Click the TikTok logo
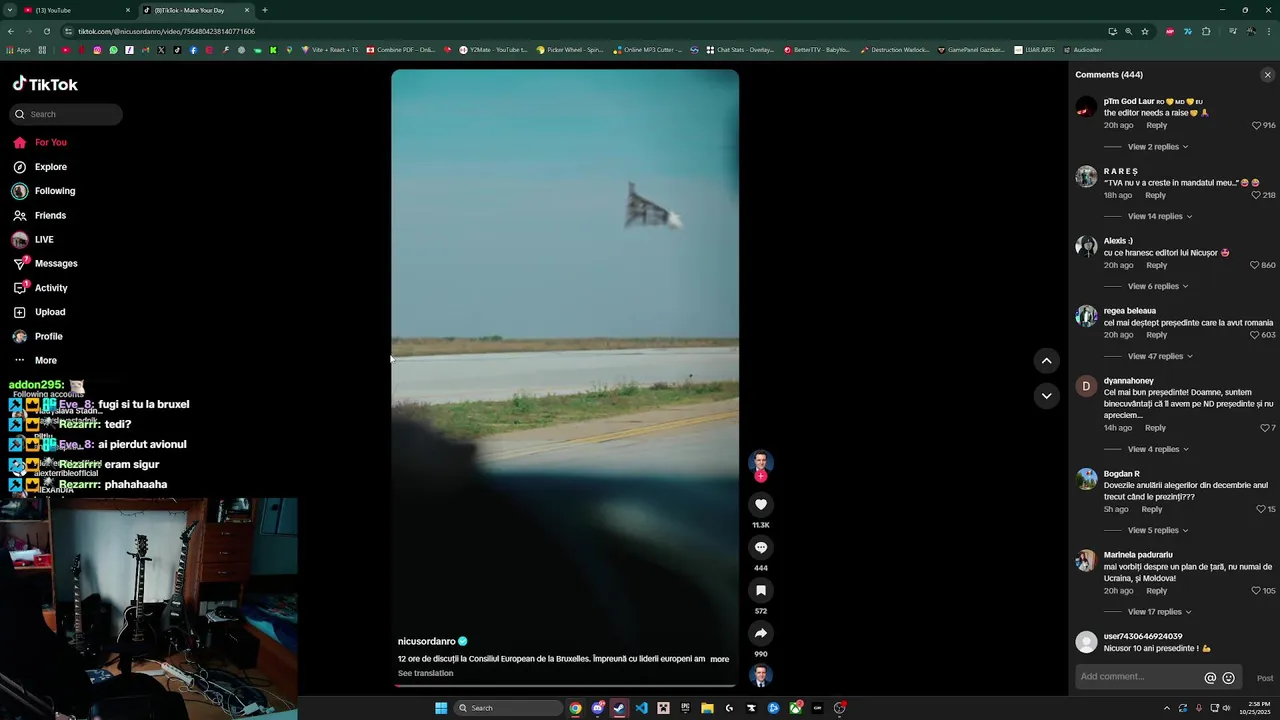 pyautogui.click(x=45, y=85)
